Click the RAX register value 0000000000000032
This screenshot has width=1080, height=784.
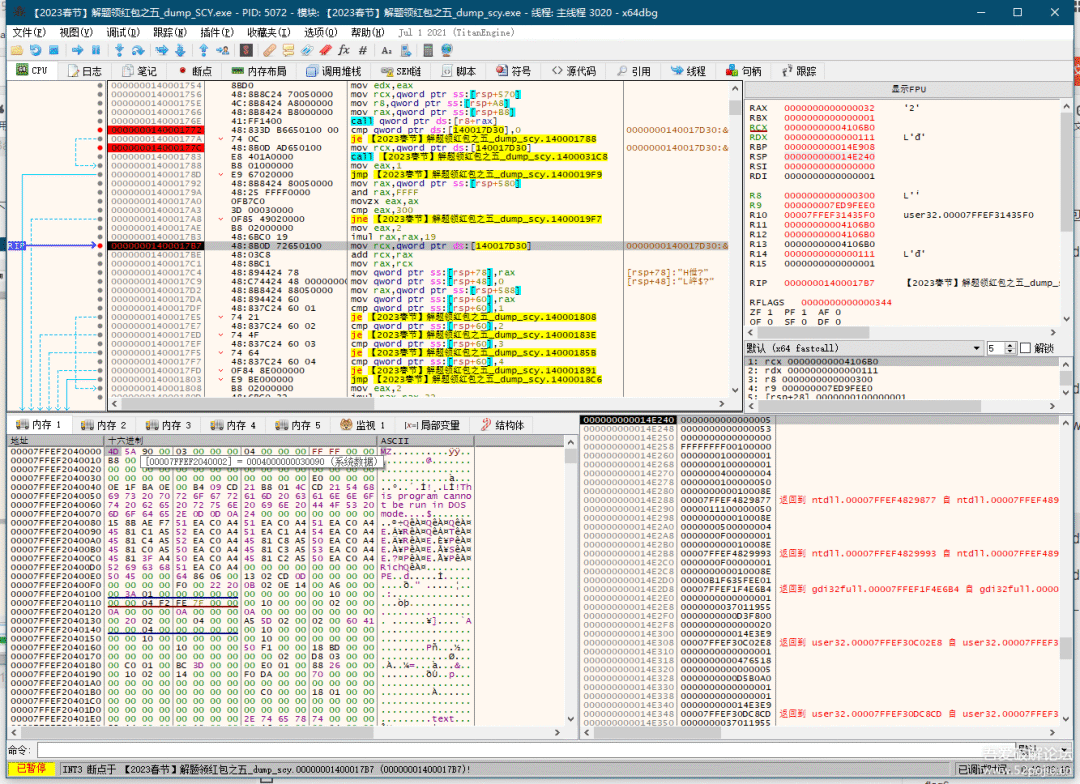[x=829, y=108]
